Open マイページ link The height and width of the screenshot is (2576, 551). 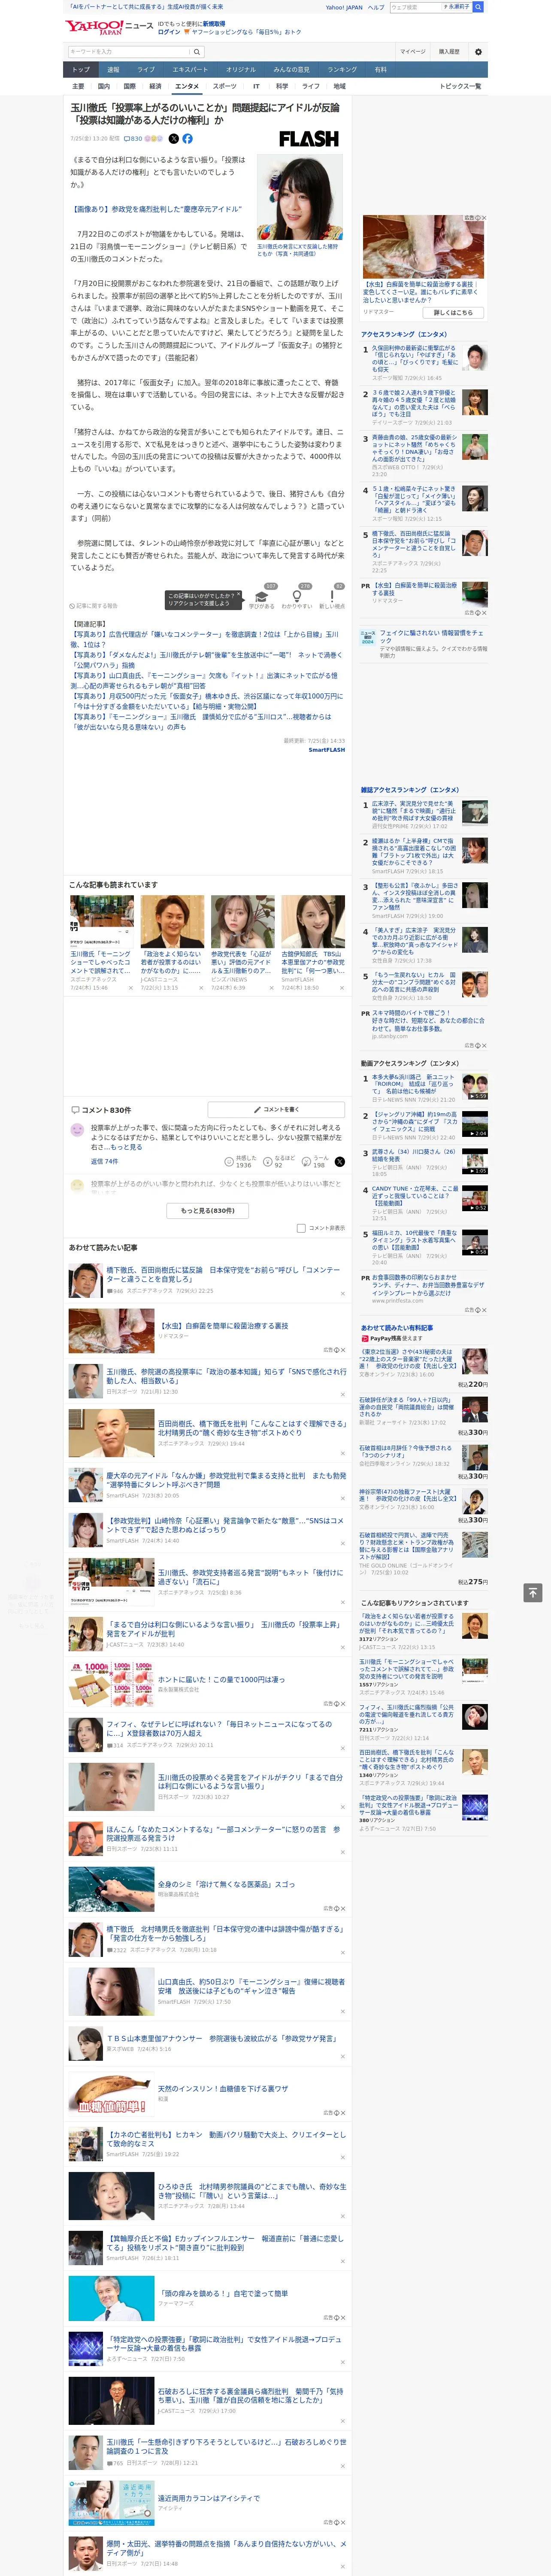(x=412, y=51)
